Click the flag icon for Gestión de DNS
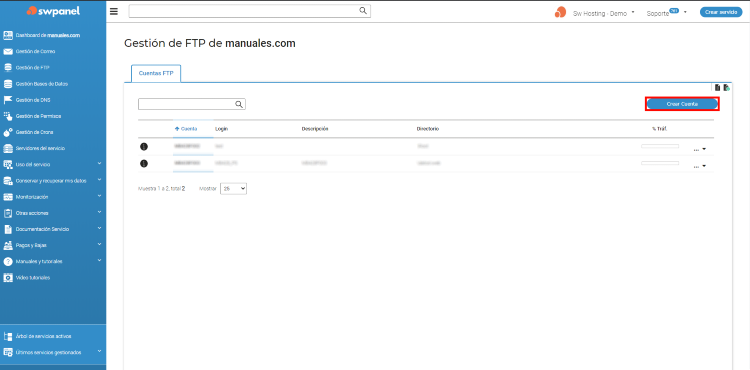 pos(8,100)
